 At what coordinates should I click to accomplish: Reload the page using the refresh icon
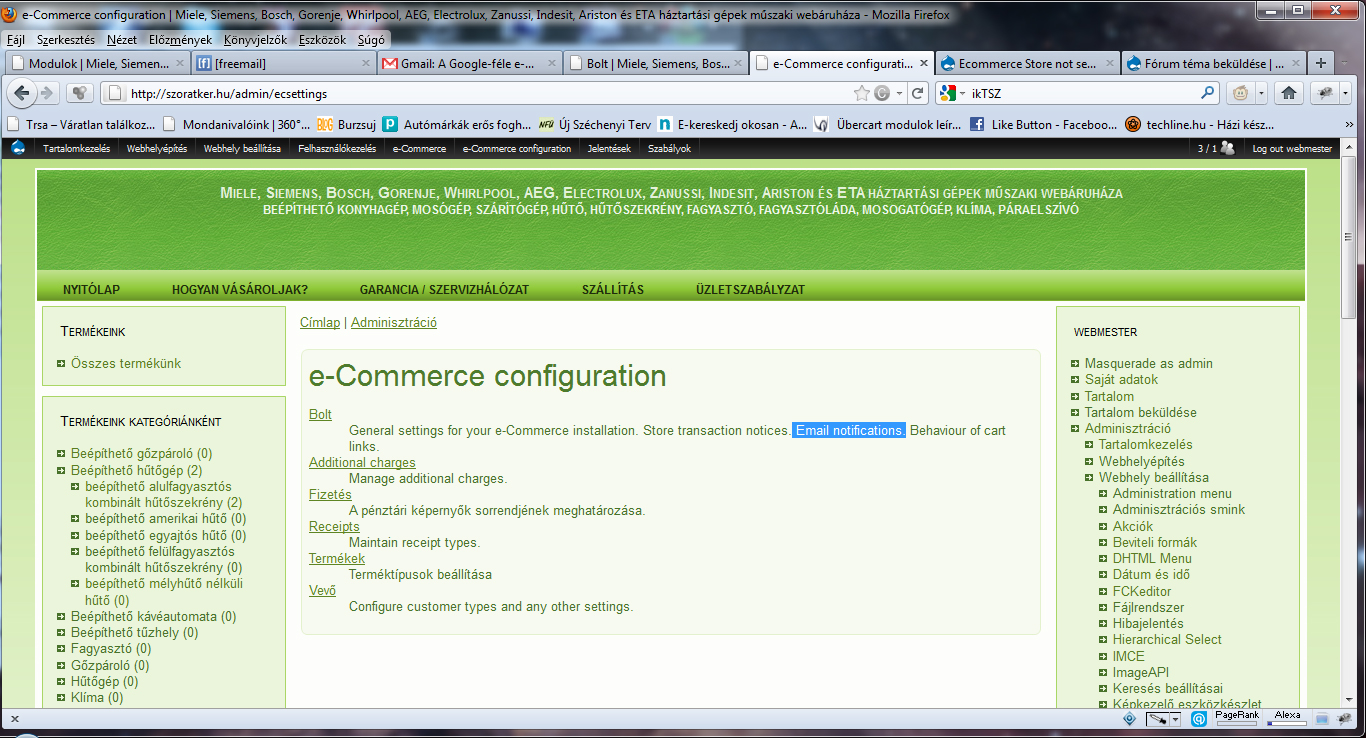[916, 93]
